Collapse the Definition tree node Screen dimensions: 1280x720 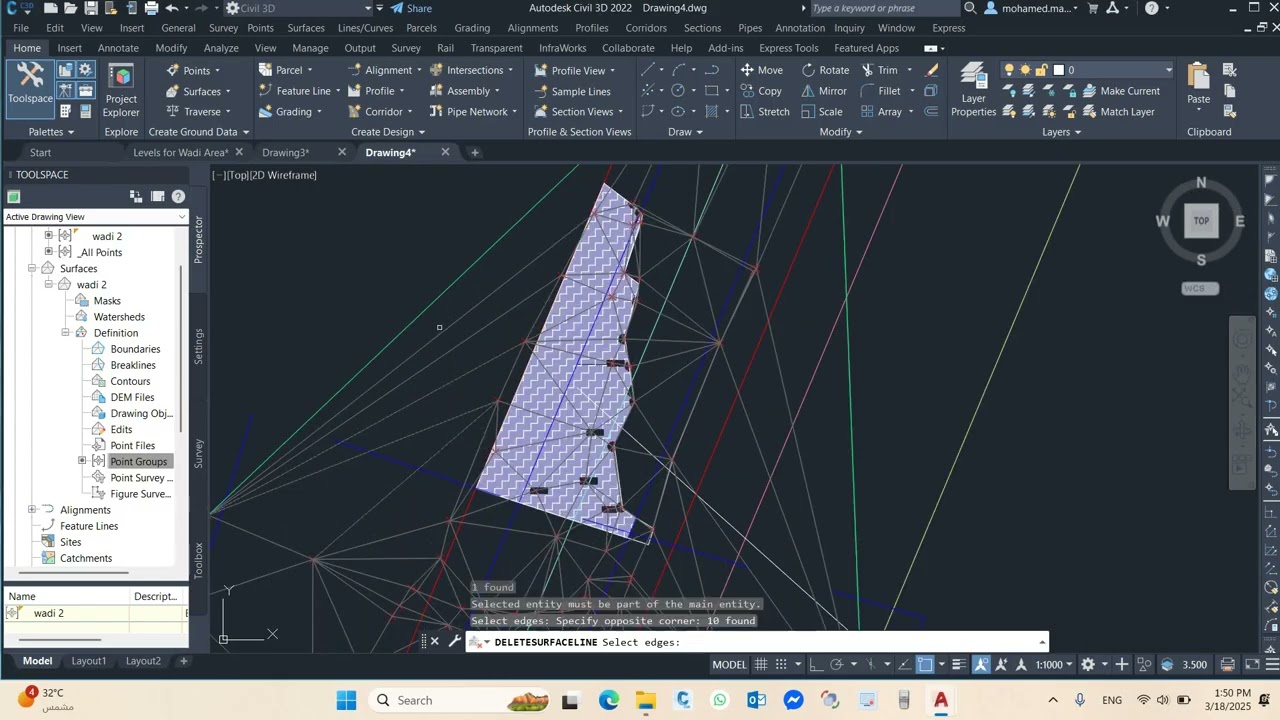click(66, 333)
